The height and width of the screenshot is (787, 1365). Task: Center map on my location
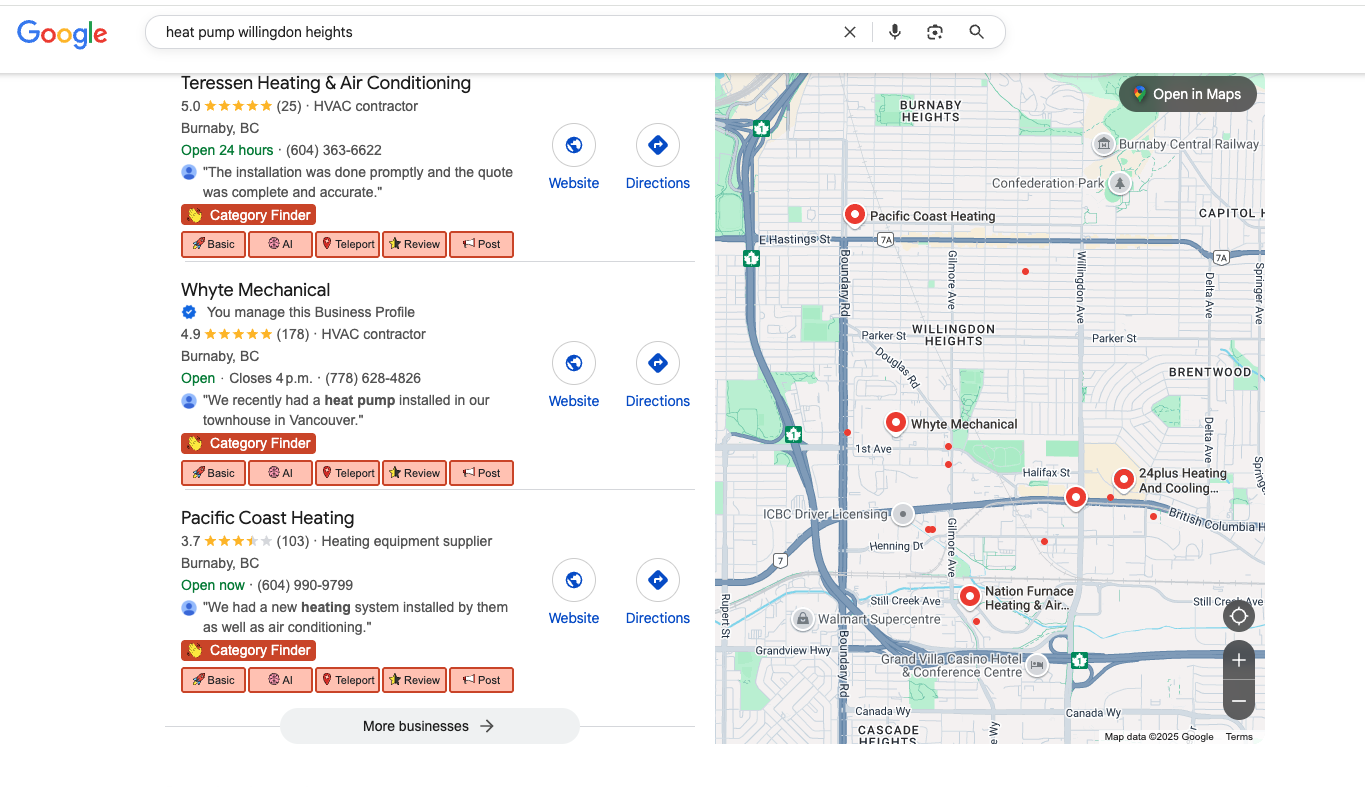coord(1239,616)
